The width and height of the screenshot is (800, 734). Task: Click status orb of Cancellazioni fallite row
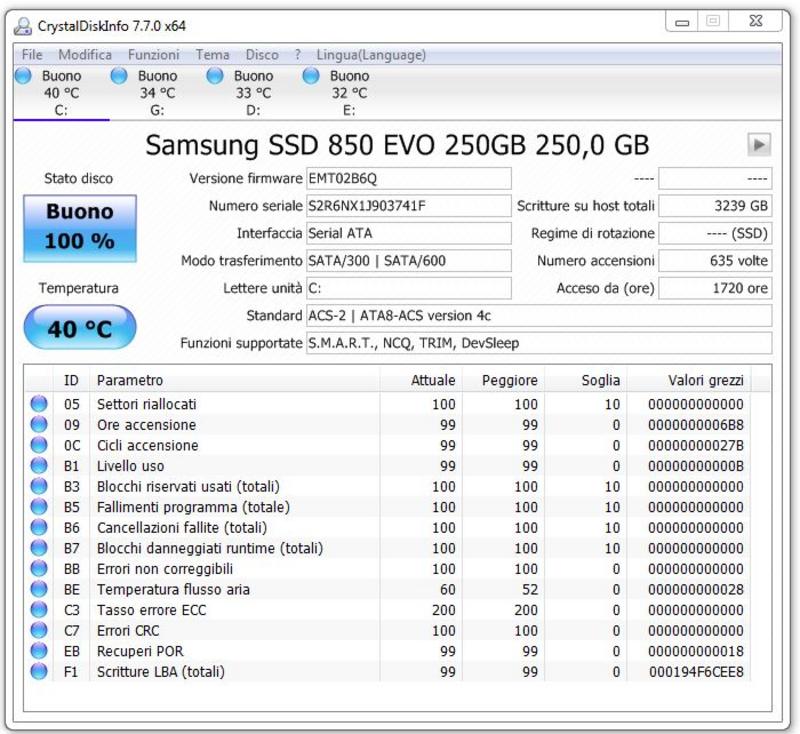39,527
